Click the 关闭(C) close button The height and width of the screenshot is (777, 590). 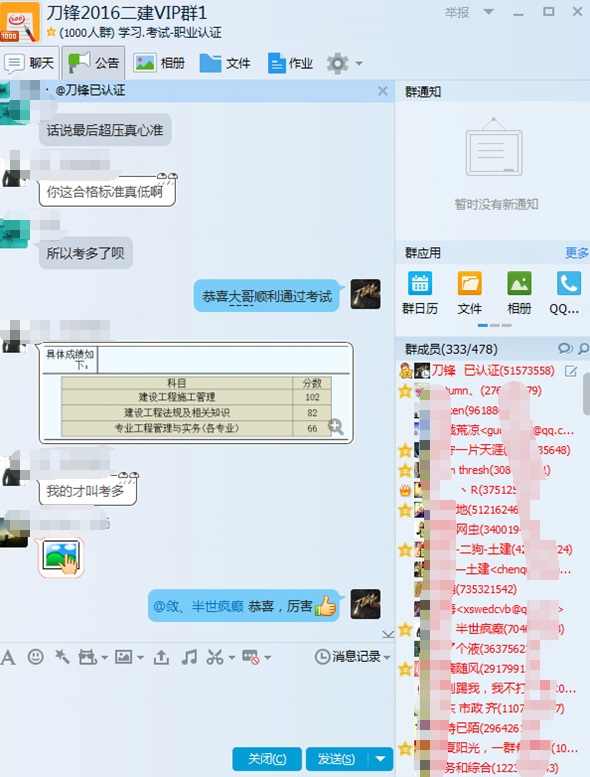pos(267,759)
